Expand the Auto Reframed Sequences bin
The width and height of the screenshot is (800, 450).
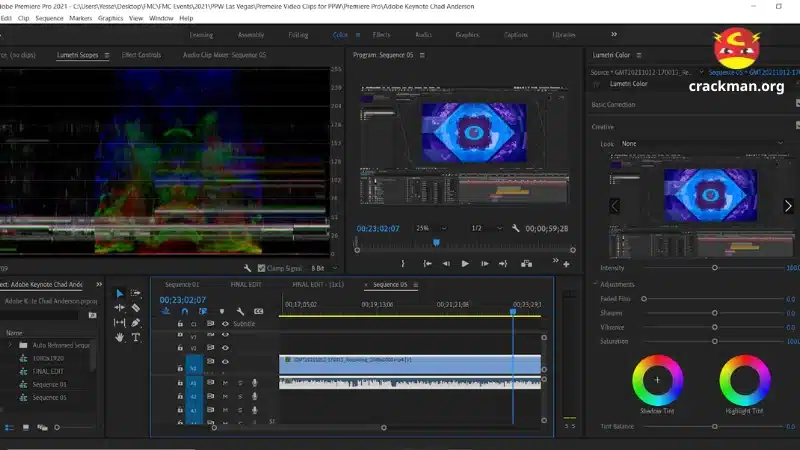10,345
